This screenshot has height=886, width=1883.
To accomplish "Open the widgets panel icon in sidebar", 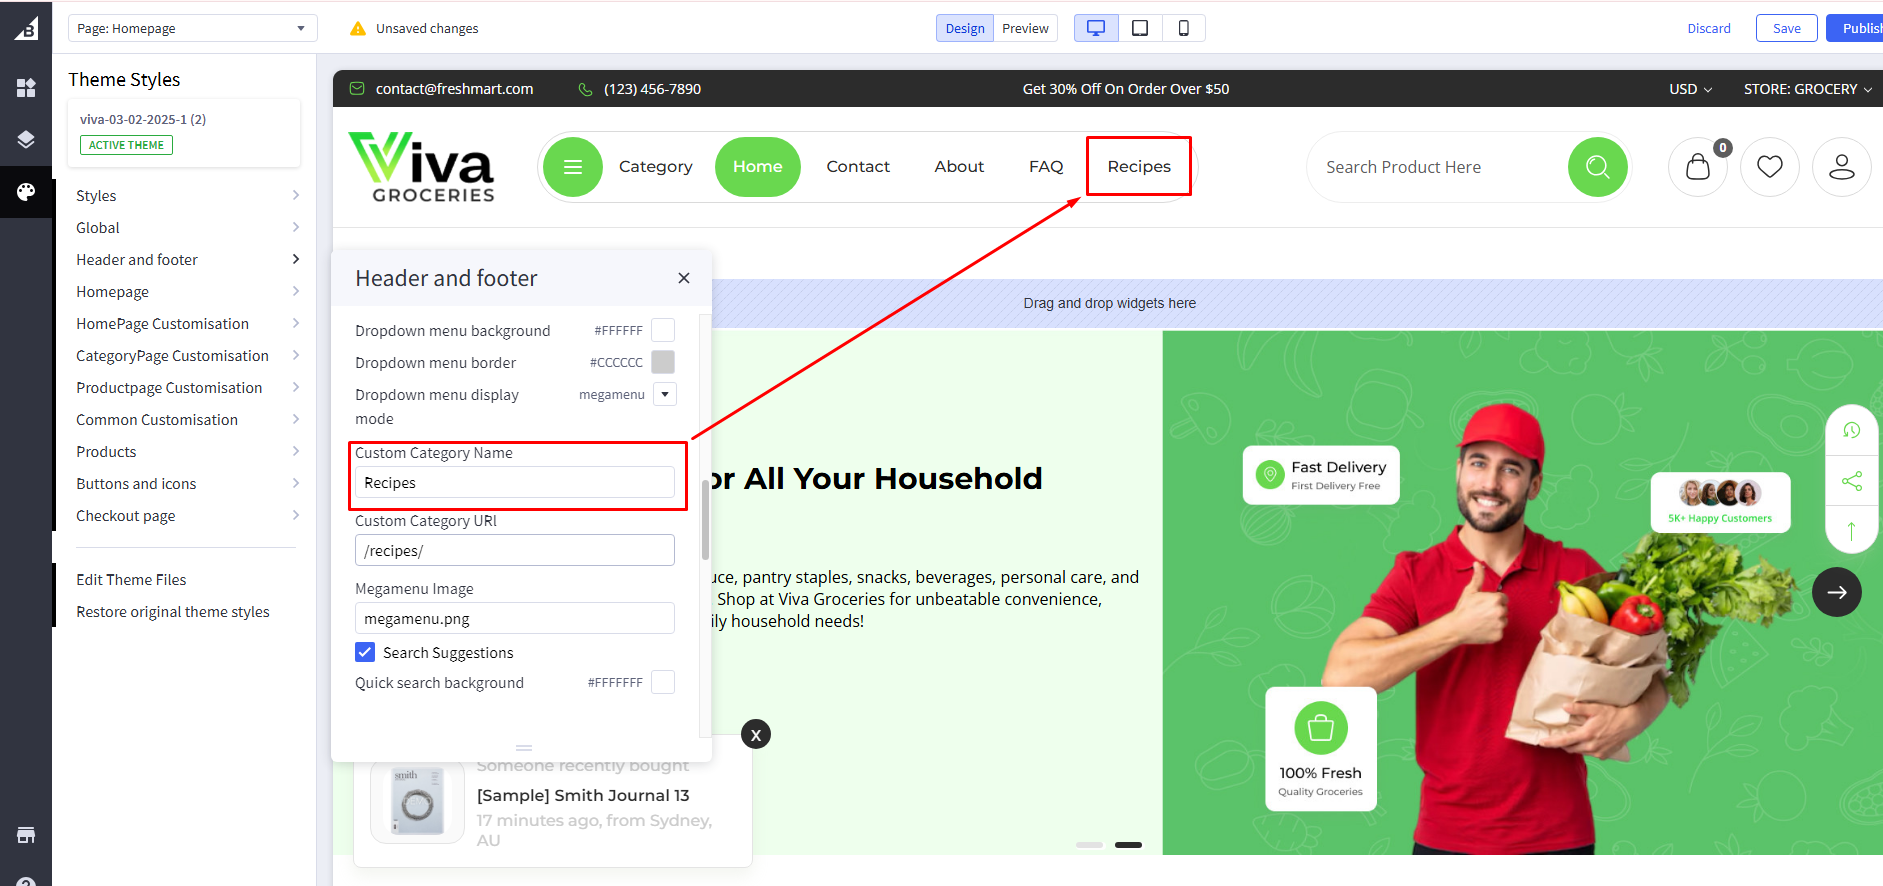I will click(26, 88).
